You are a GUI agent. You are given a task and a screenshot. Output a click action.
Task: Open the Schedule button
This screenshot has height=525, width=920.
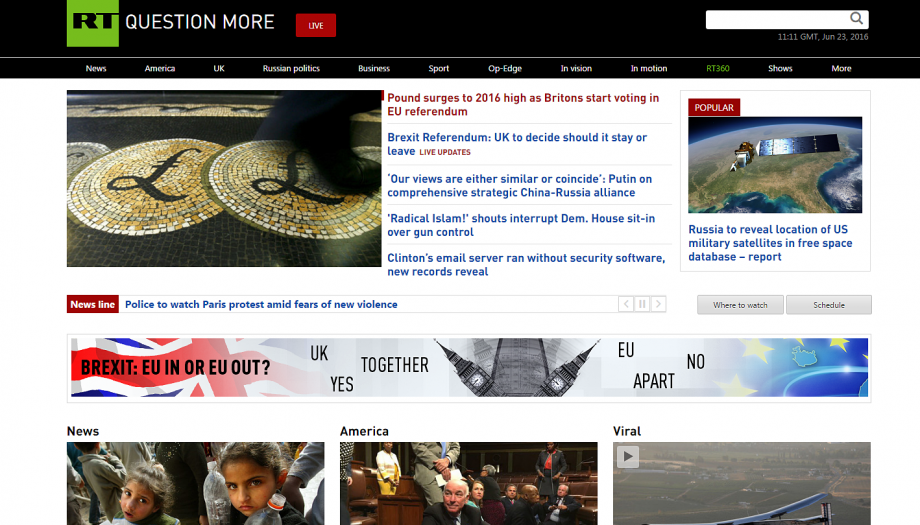click(828, 305)
